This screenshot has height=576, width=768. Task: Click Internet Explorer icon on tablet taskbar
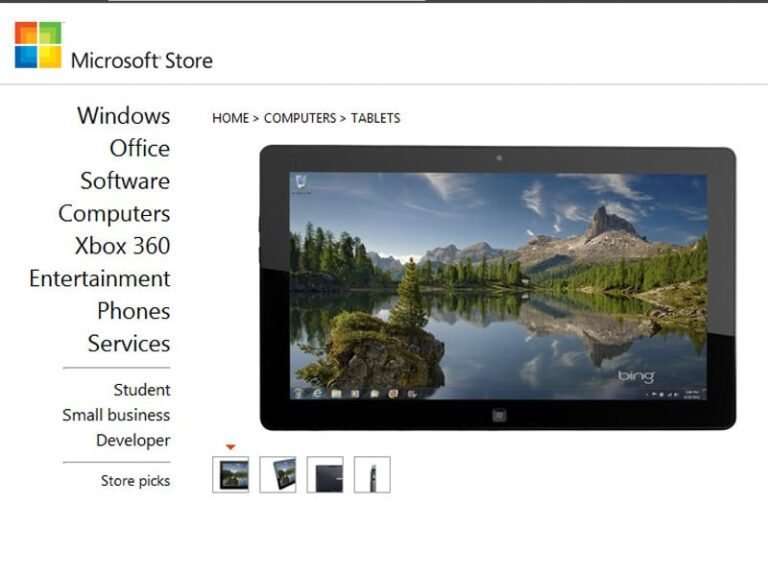[317, 393]
